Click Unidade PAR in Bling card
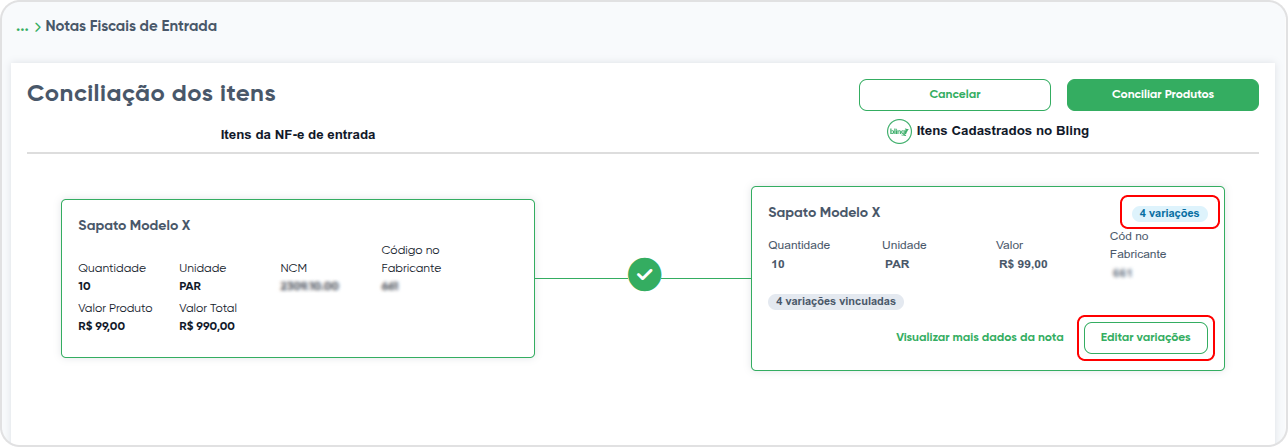1288x447 pixels. [x=897, y=264]
